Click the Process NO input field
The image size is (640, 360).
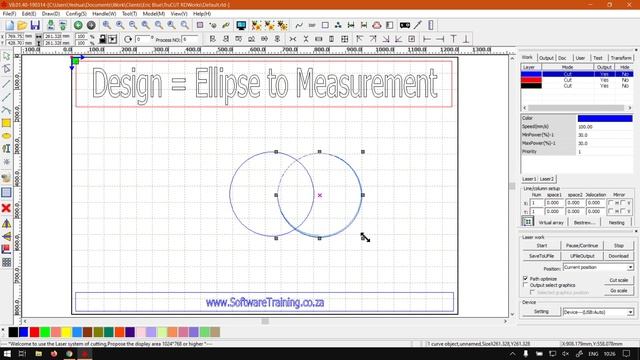coord(190,39)
